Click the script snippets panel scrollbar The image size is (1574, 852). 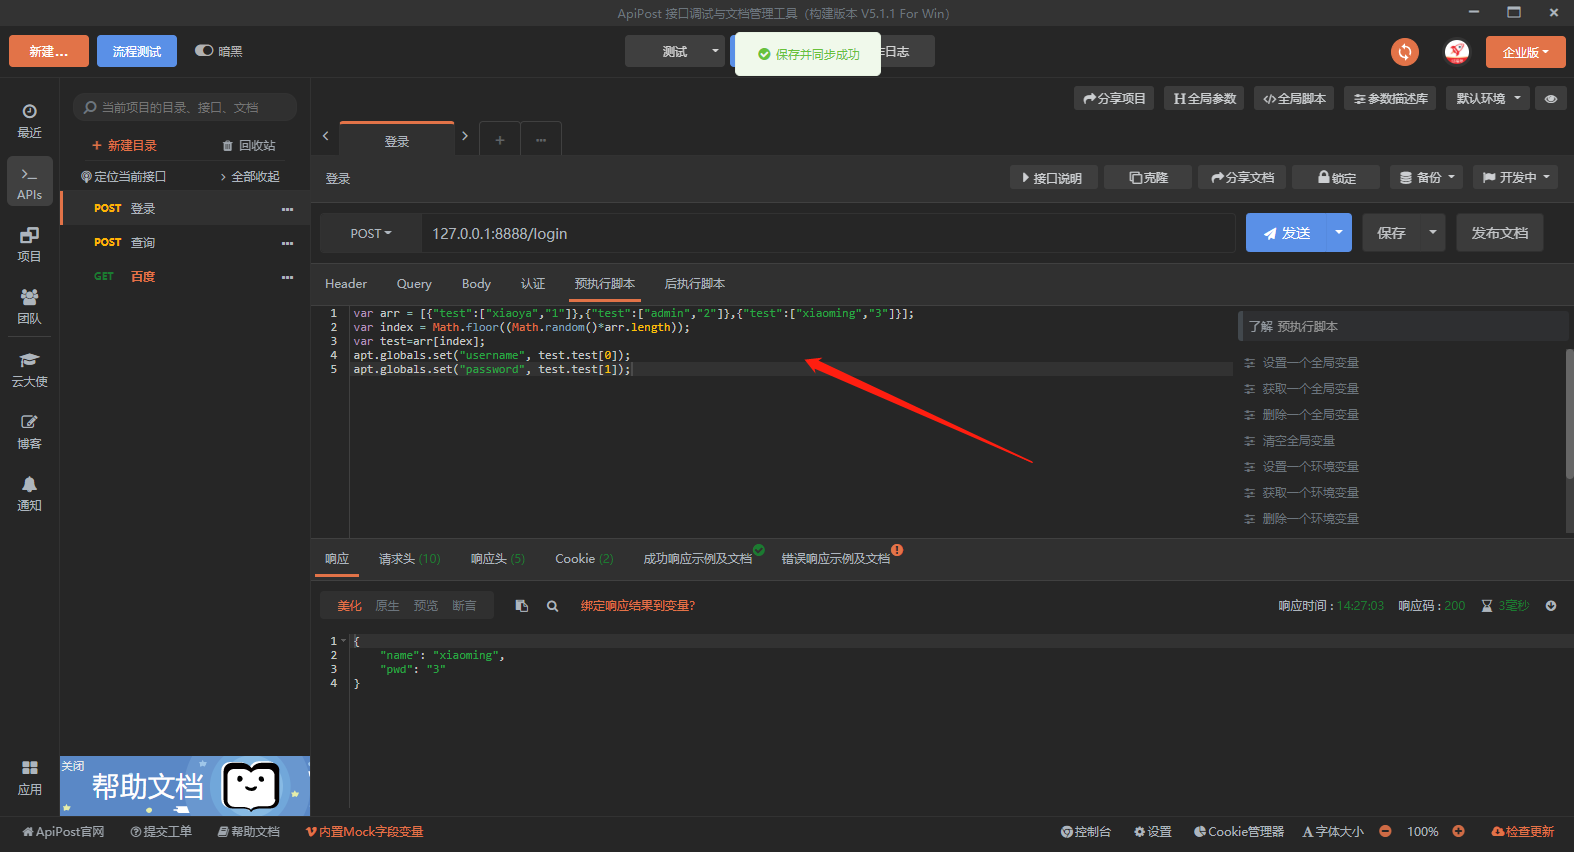[x=1569, y=413]
